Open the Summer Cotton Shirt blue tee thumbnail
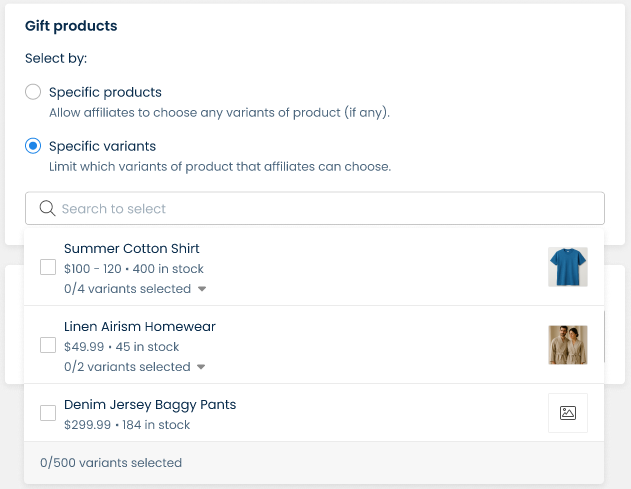The width and height of the screenshot is (631, 489). click(x=568, y=267)
